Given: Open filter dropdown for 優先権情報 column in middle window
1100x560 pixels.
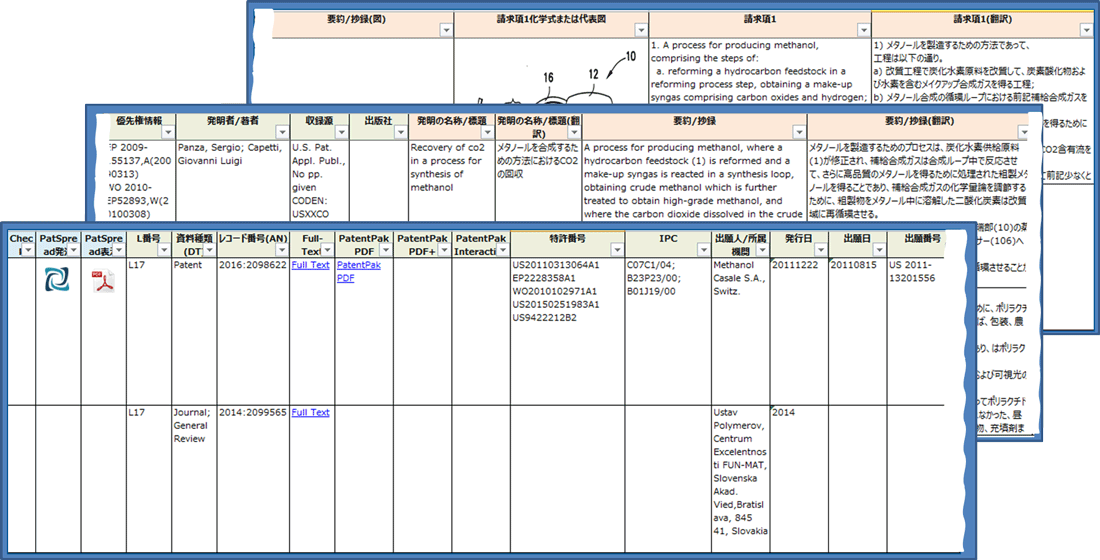Looking at the screenshot, I should [x=167, y=133].
